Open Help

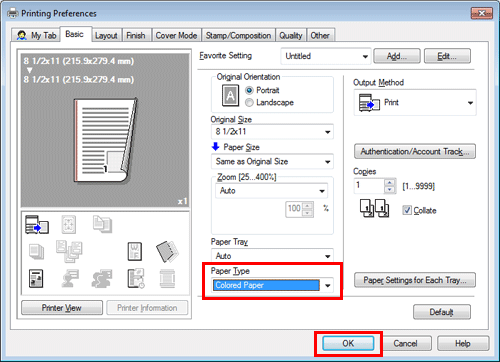[x=463, y=343]
